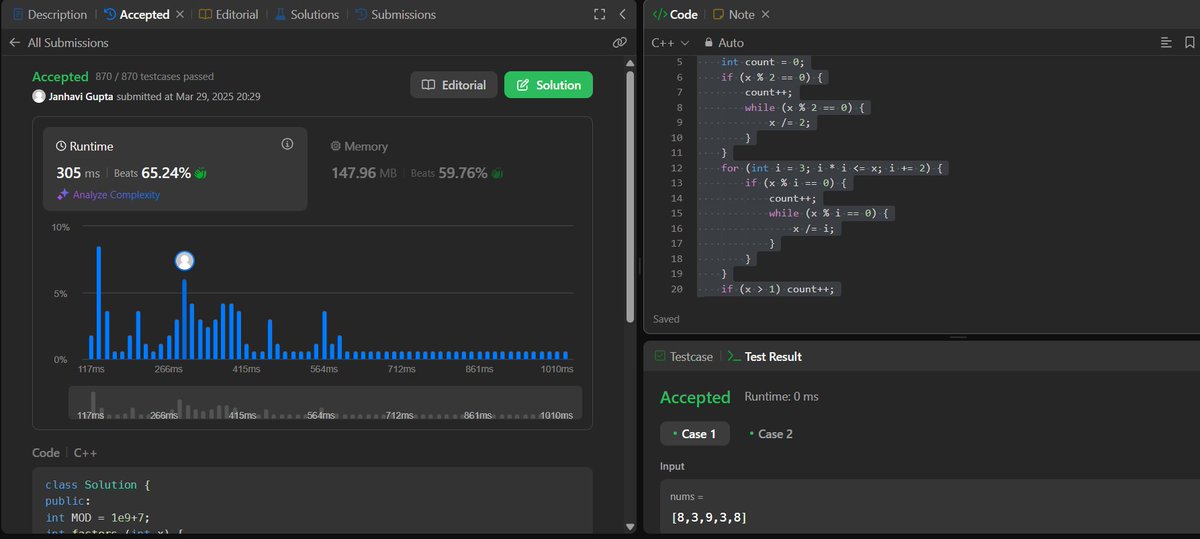1200x539 pixels.
Task: Click the Runtime stats card
Action: [176, 169]
